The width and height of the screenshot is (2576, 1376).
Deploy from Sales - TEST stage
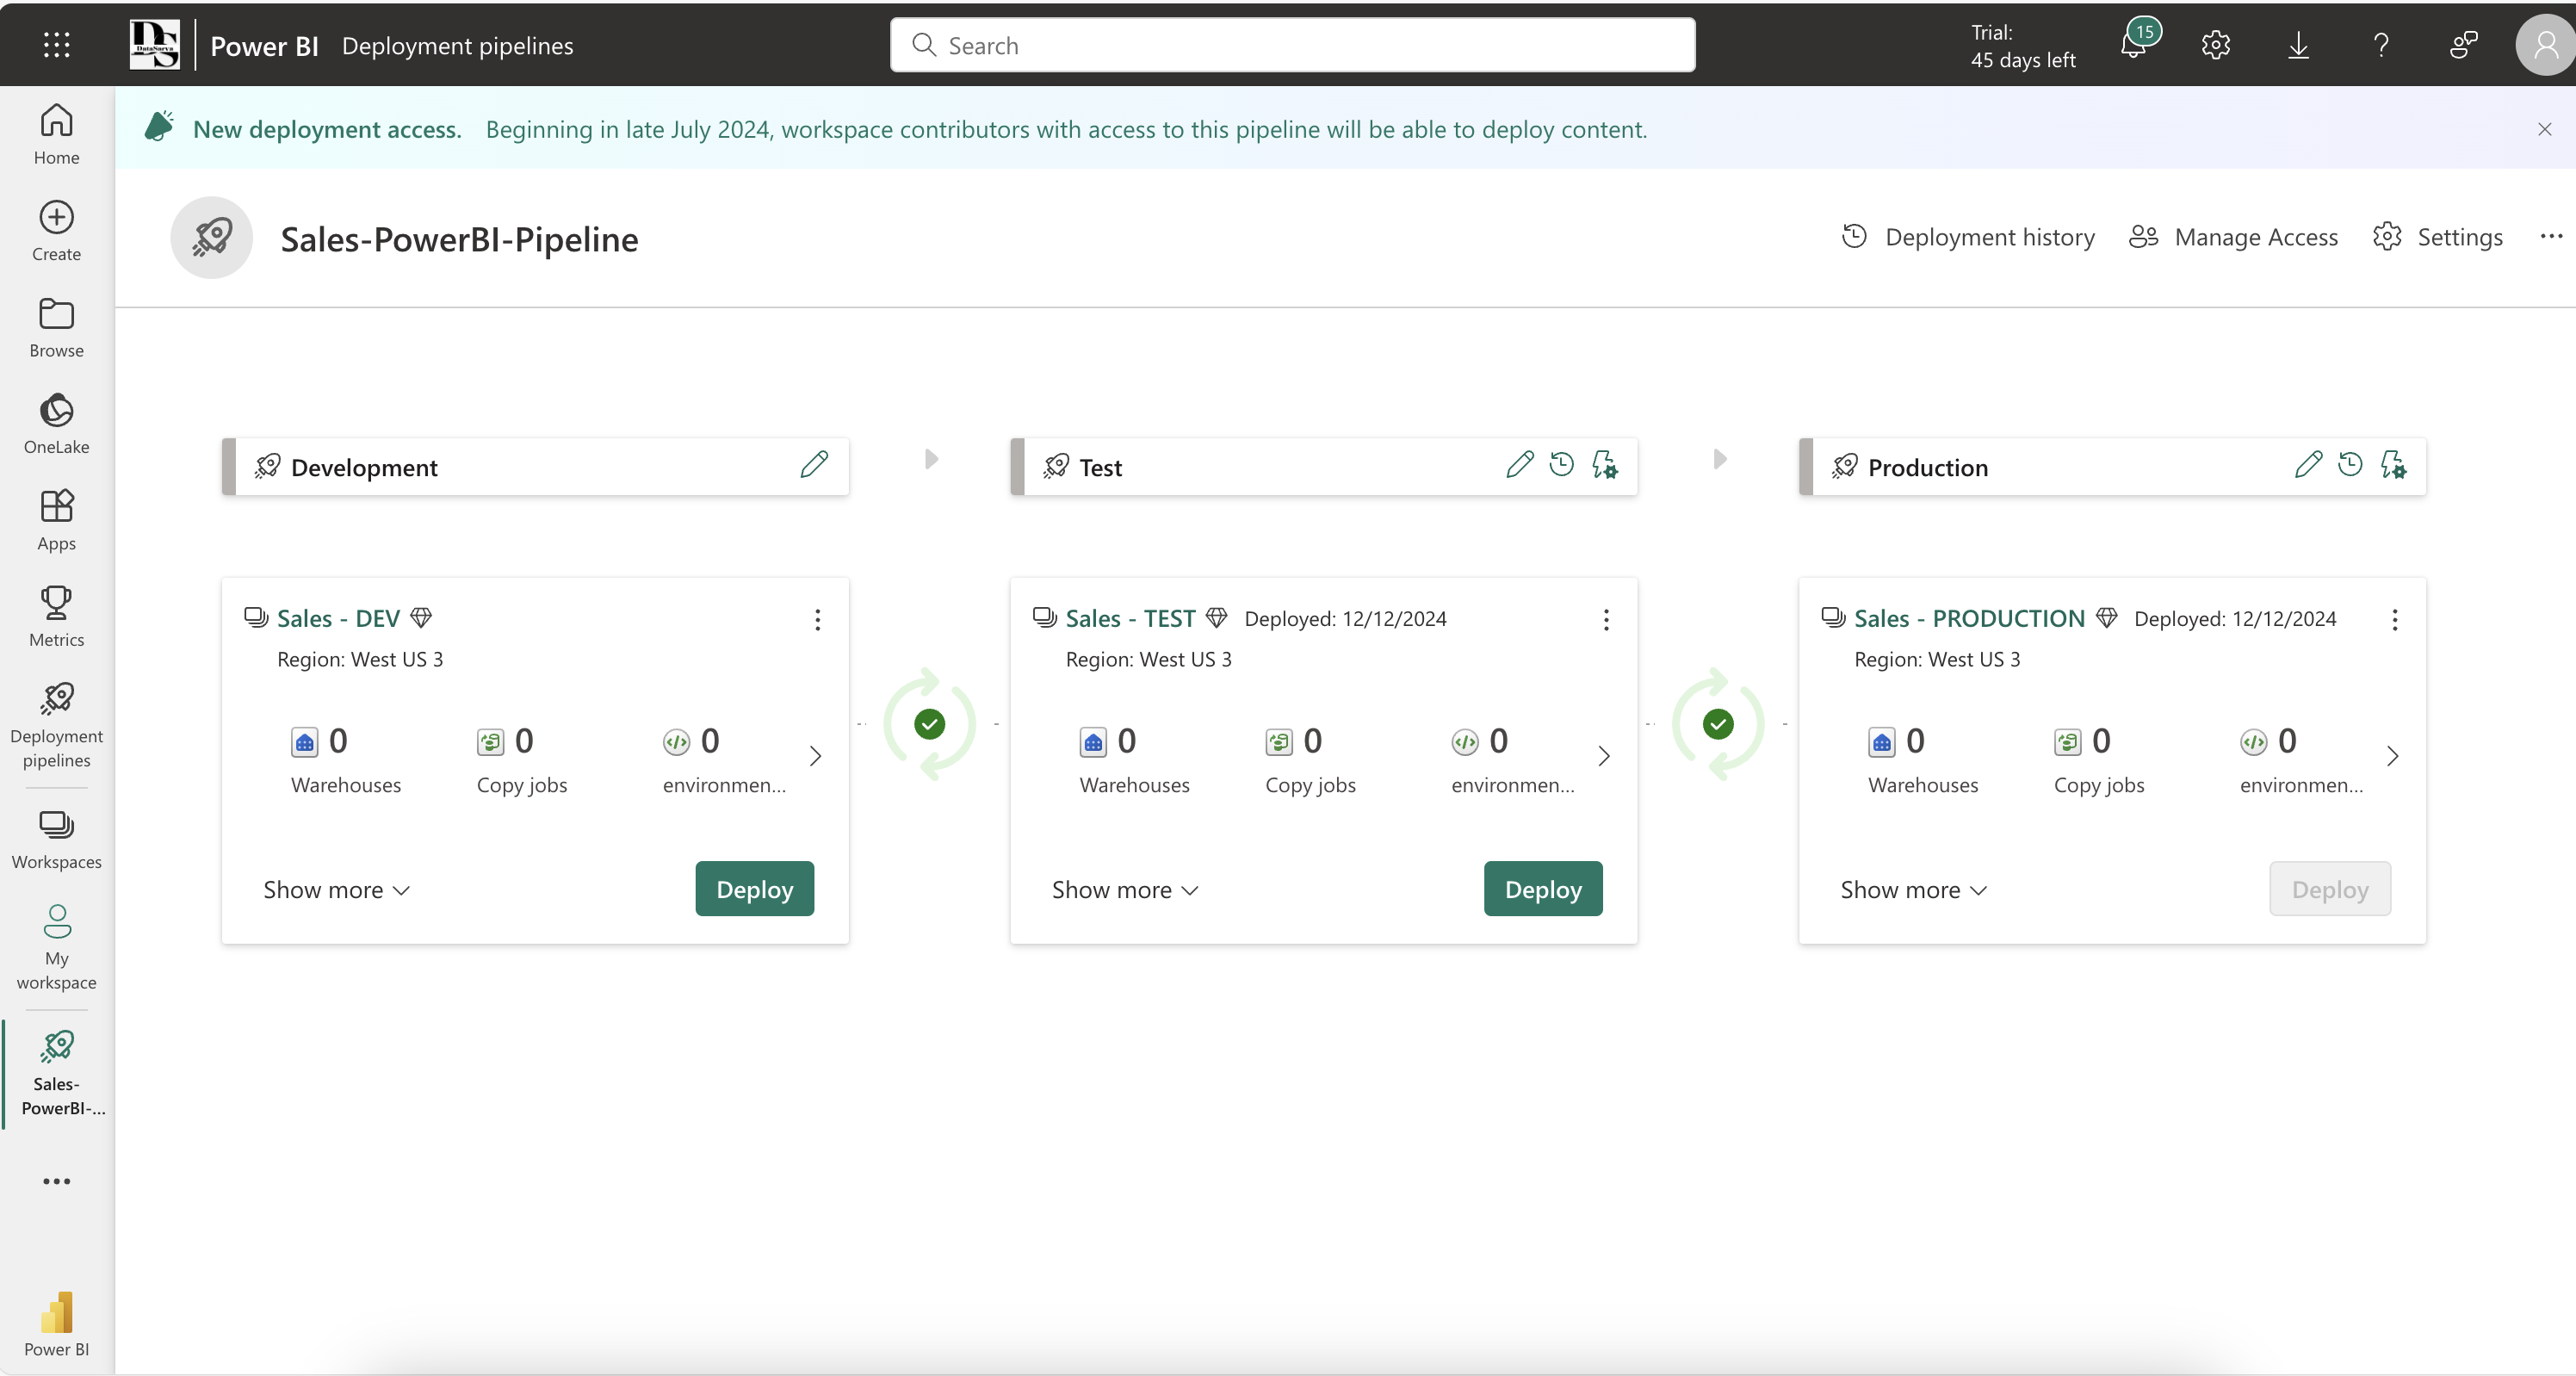pos(1543,888)
